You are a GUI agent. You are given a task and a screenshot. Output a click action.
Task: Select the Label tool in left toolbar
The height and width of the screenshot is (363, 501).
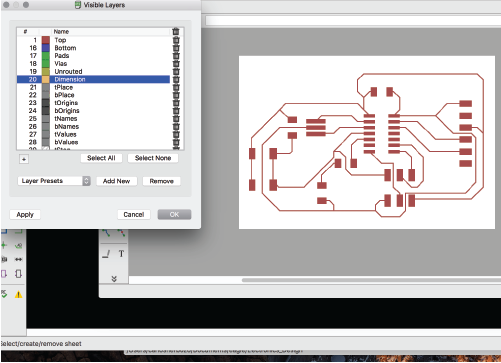coord(18,246)
